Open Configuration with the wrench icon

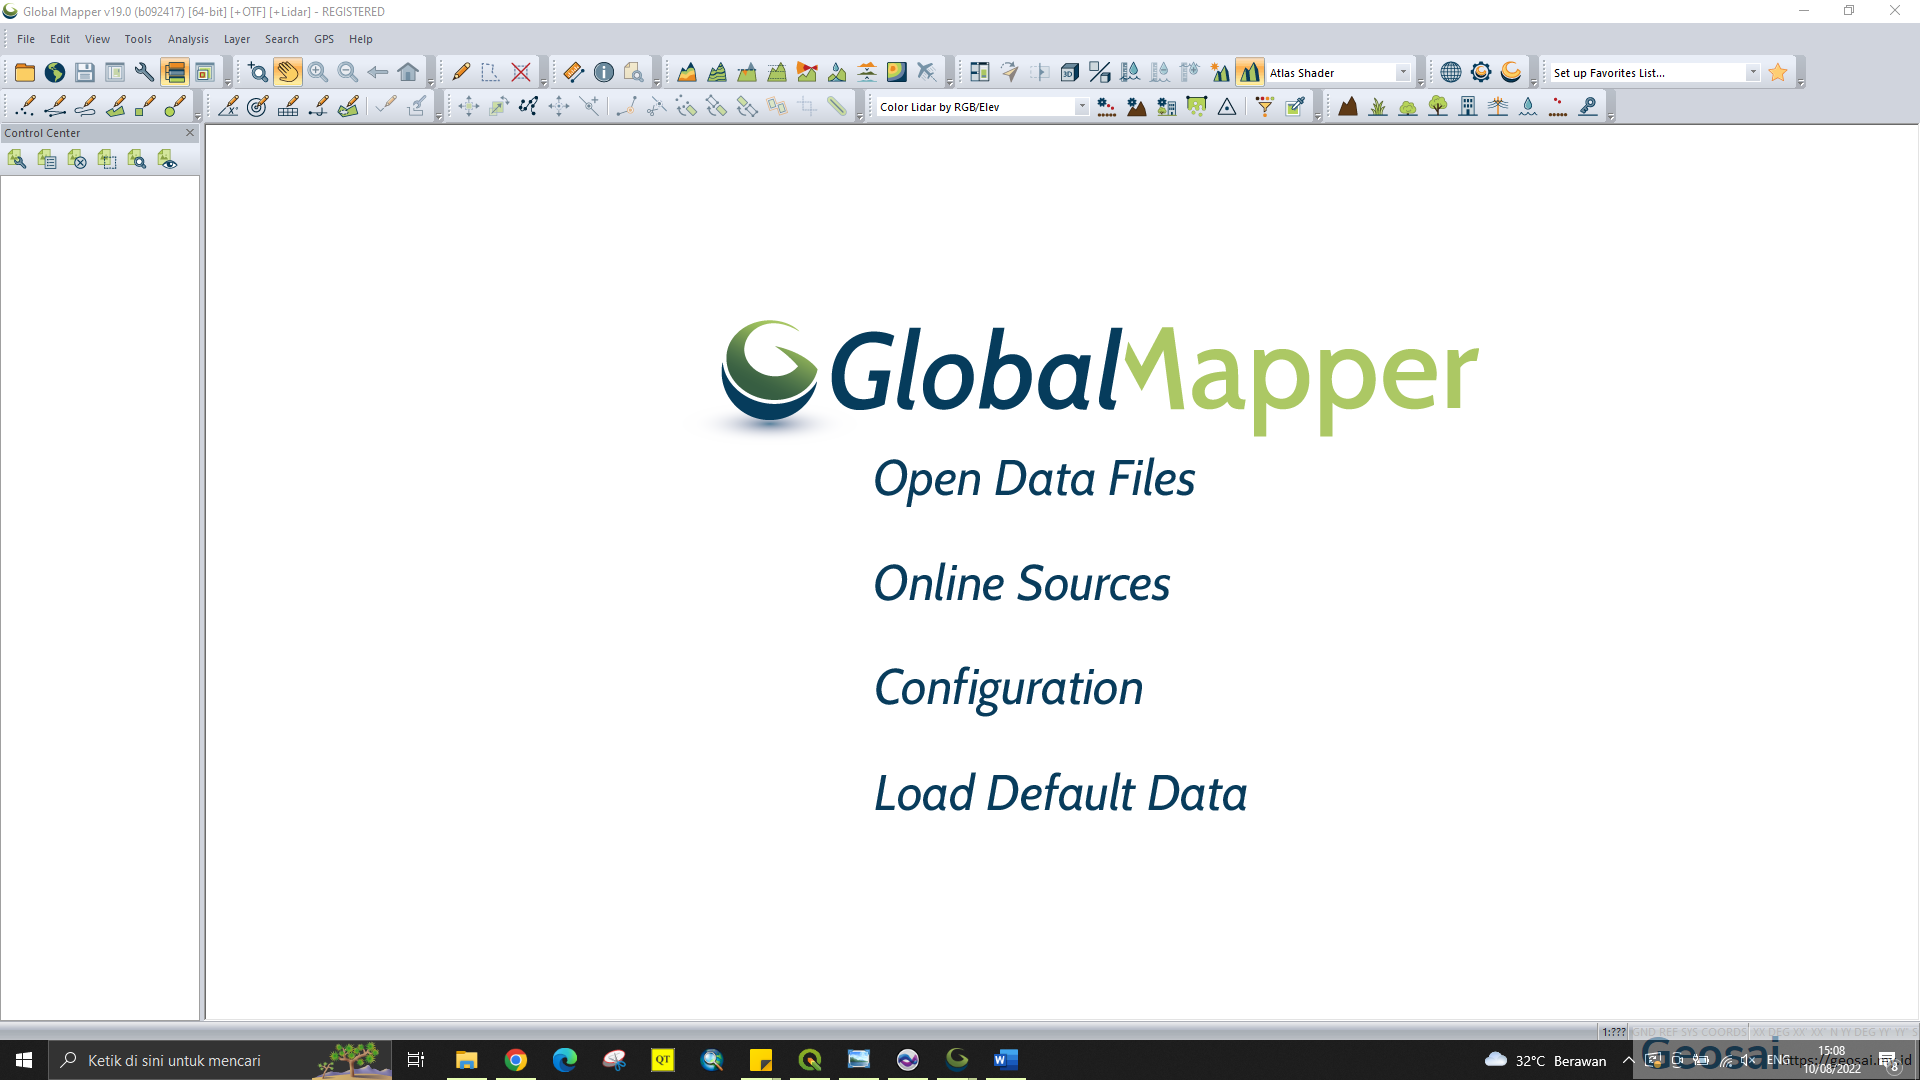click(x=145, y=72)
